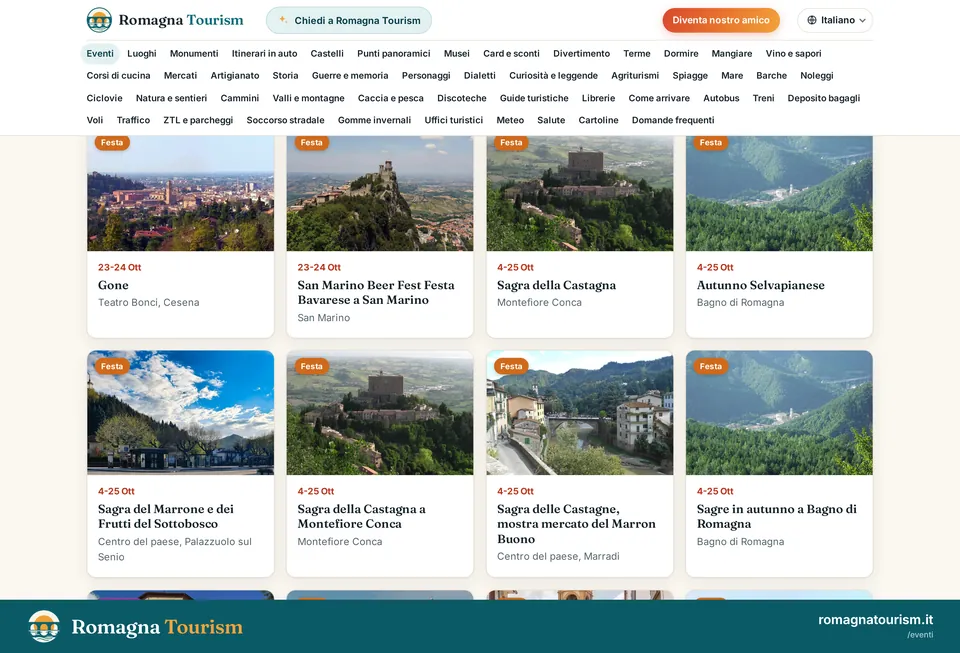Click Festa badge on Autunno Selvapianese card
This screenshot has width=960, height=653.
point(710,143)
